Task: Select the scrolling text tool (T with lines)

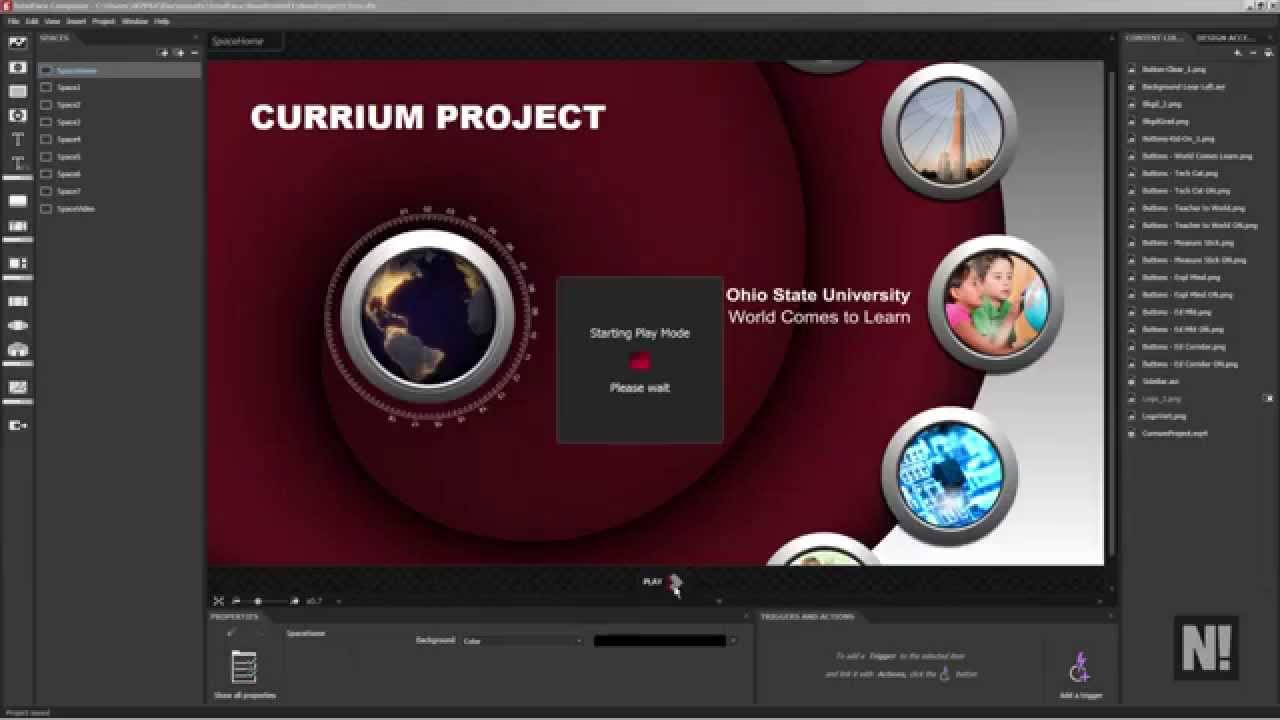Action: [x=17, y=164]
